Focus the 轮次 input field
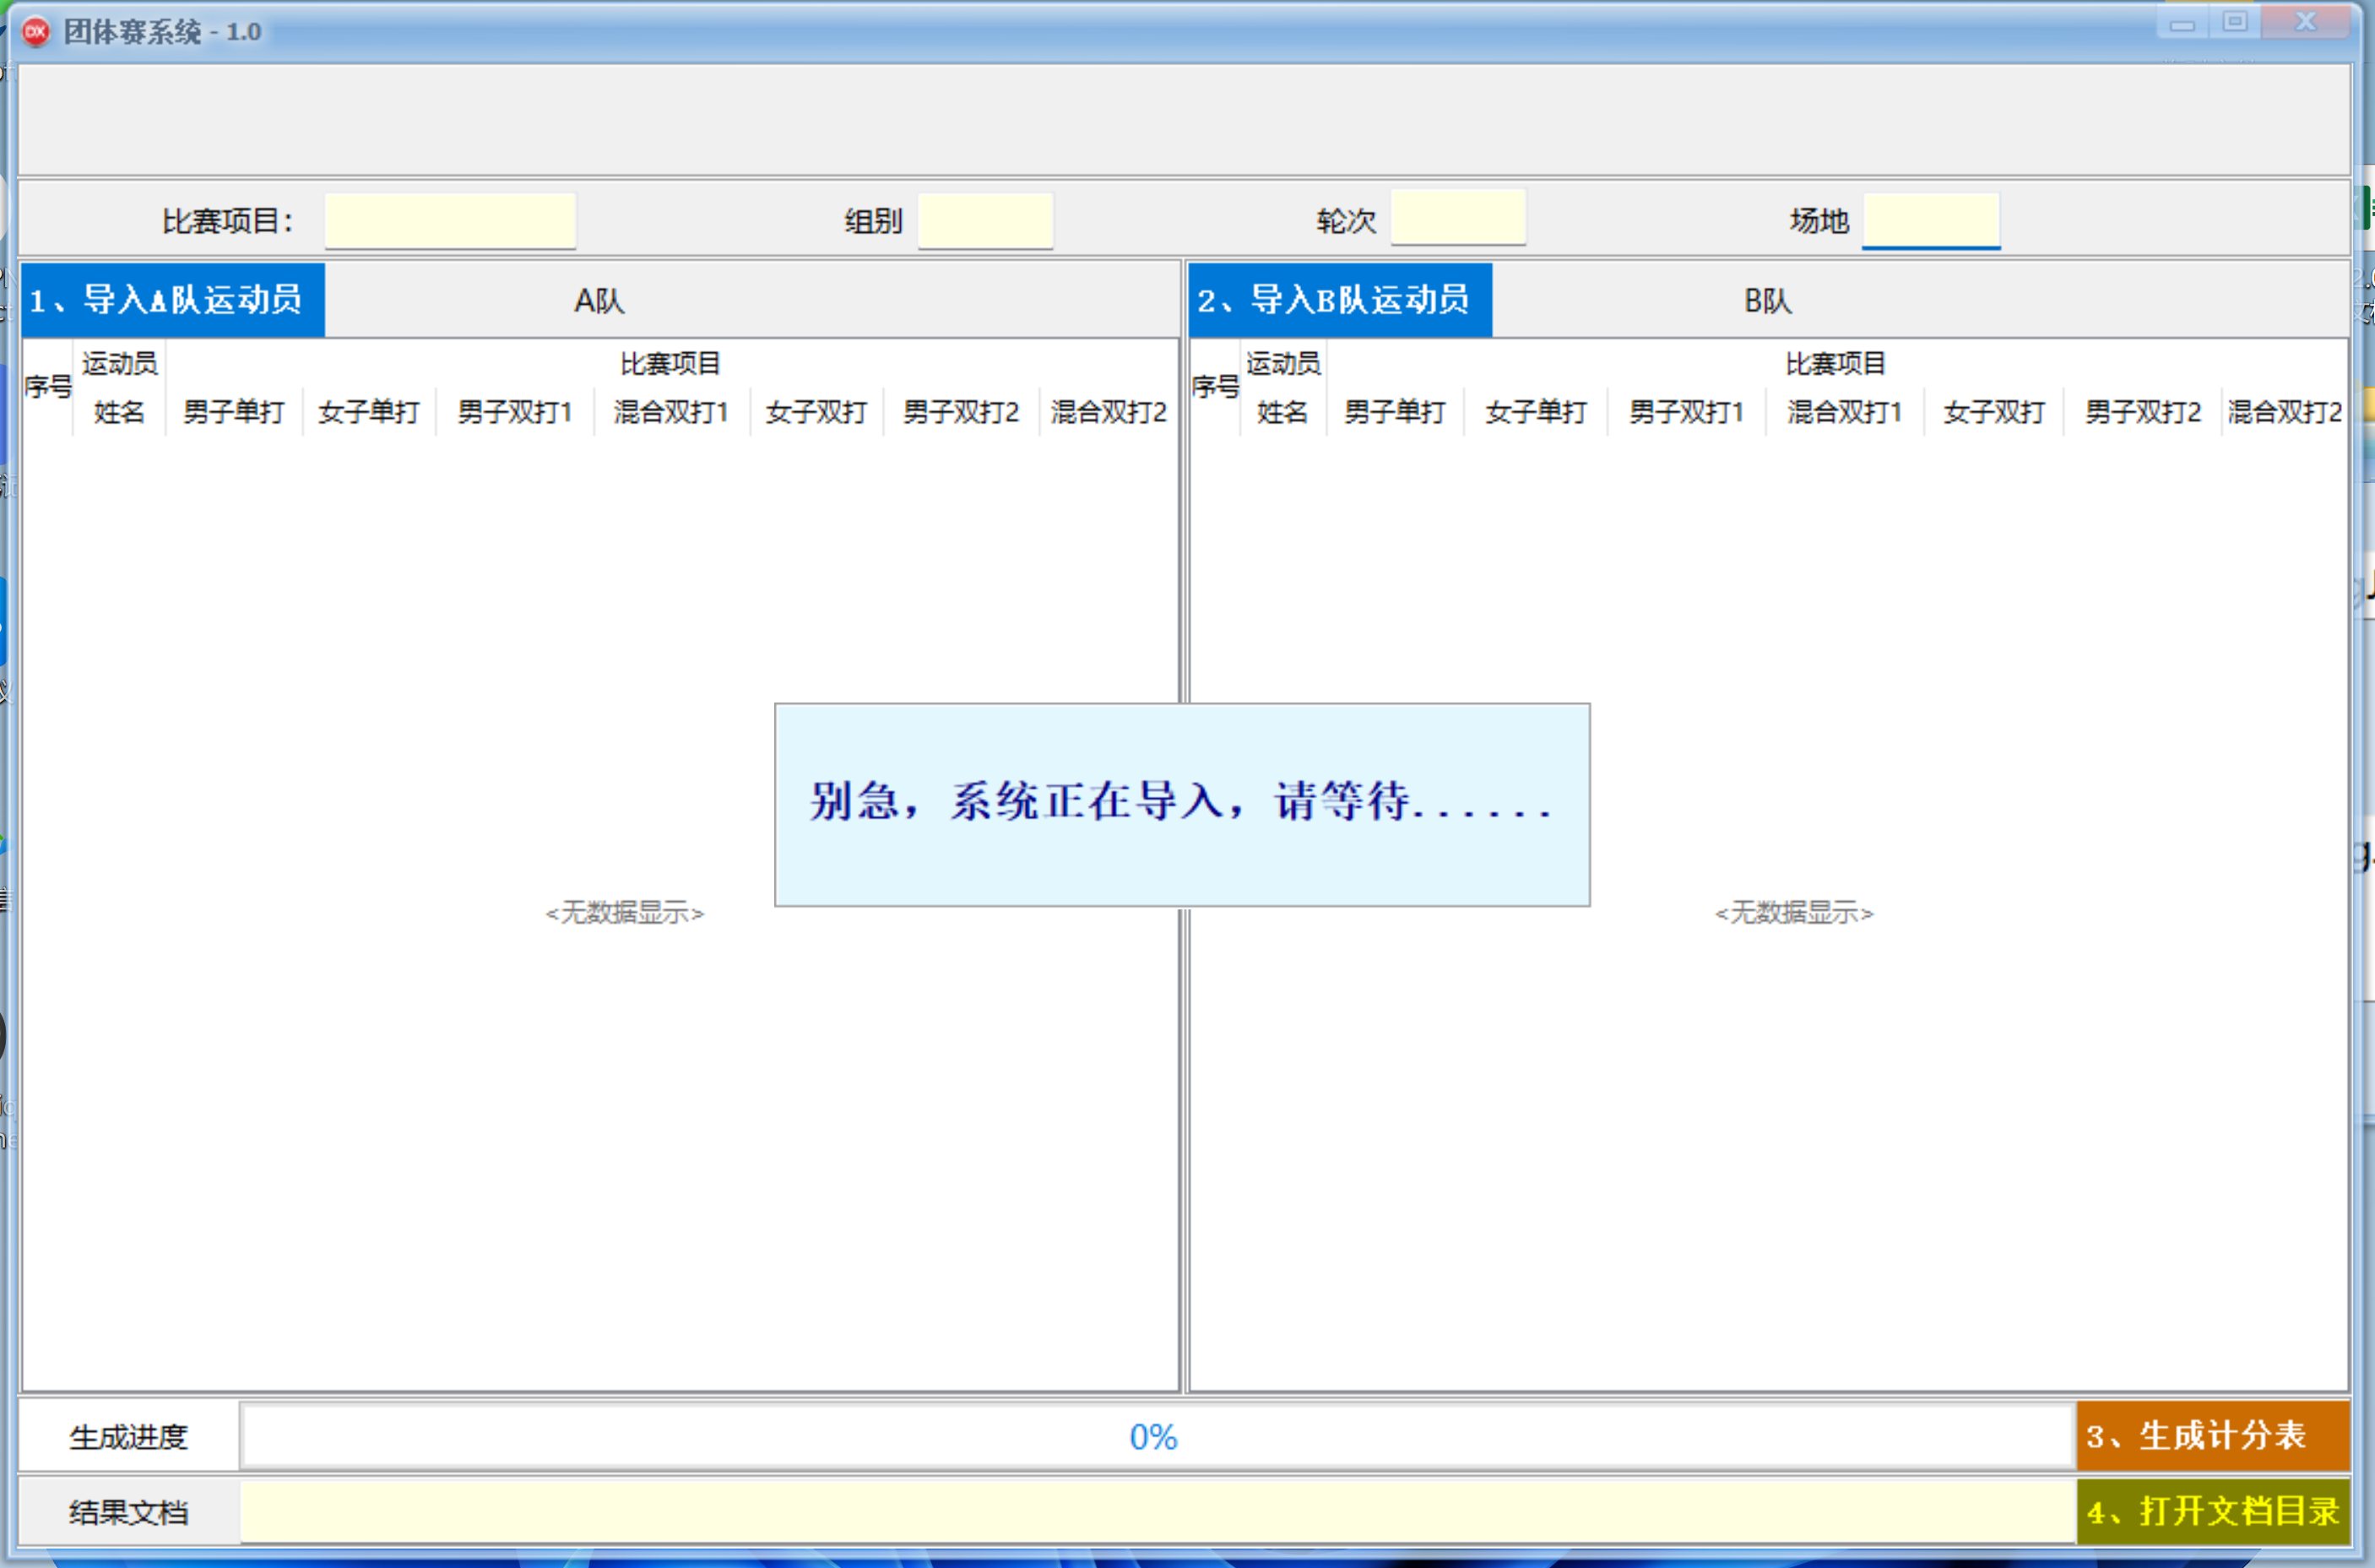Screen dimensions: 2375x1568 click(x=1458, y=217)
